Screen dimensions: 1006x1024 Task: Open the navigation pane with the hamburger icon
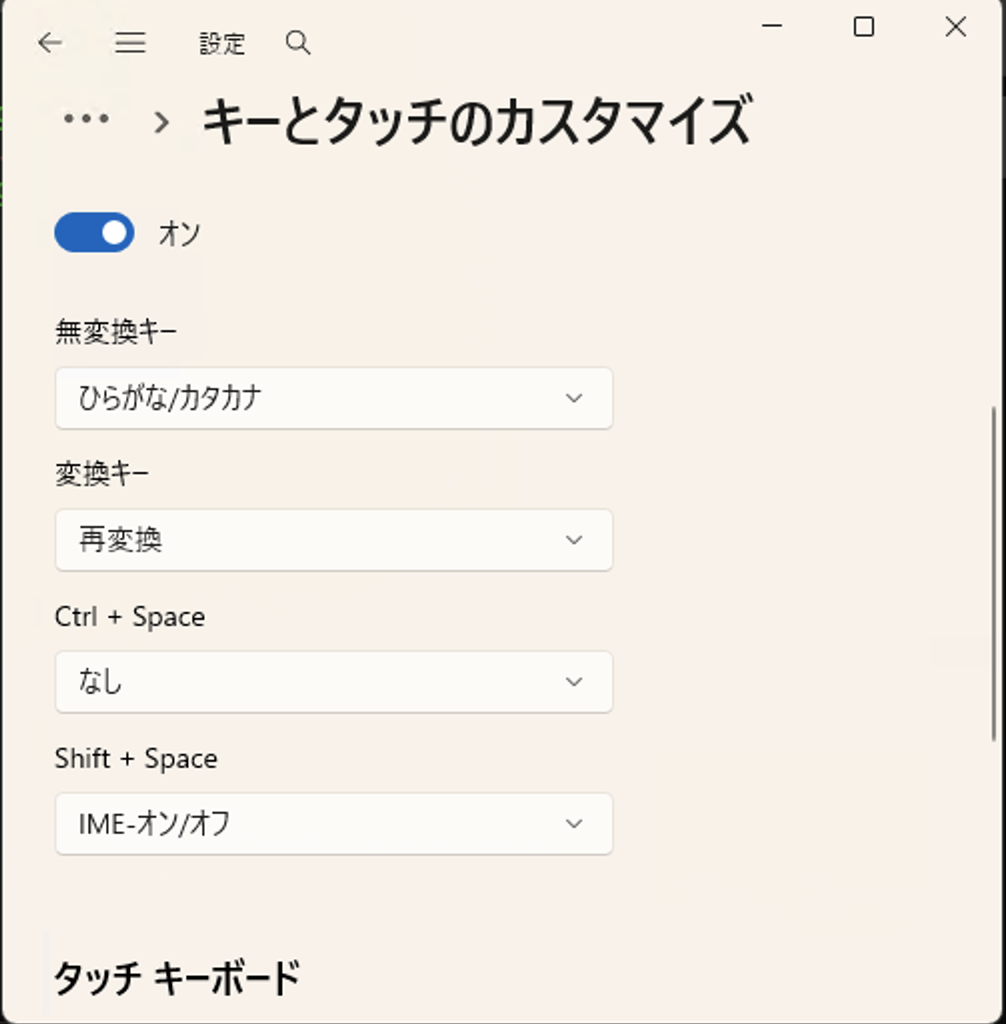[x=130, y=43]
